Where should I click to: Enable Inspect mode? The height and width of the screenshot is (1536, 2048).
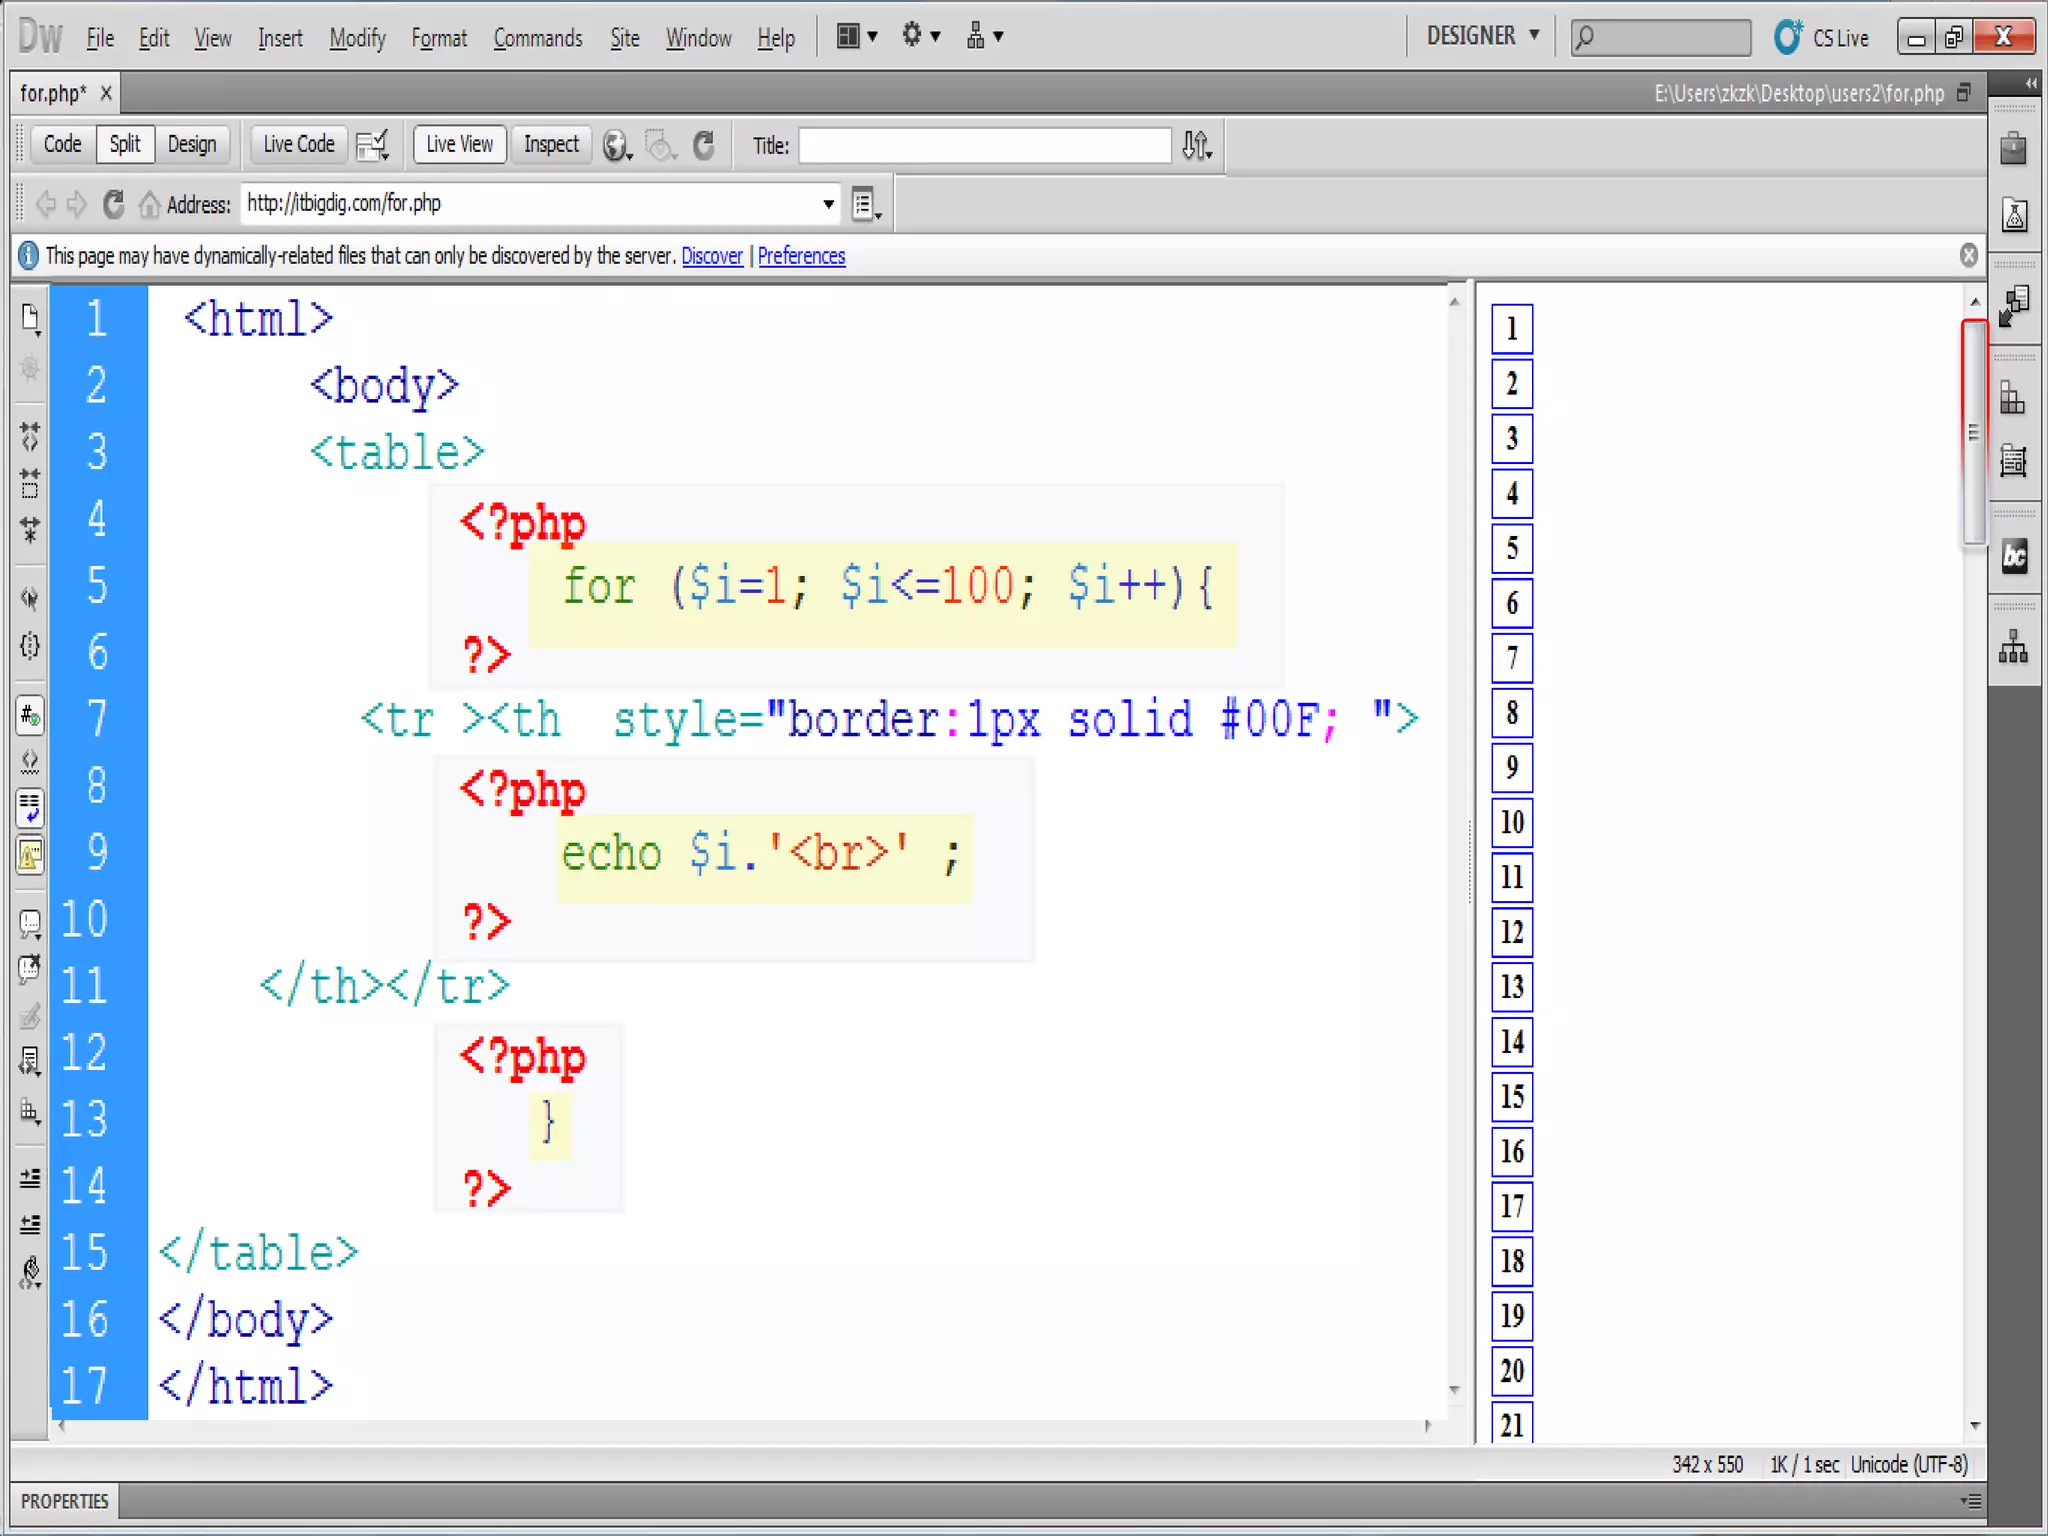point(551,145)
